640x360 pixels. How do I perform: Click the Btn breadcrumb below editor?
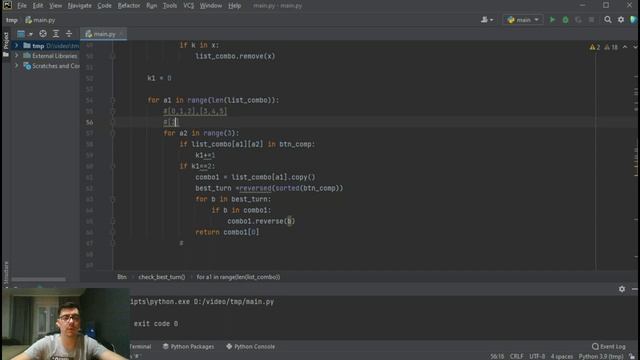pyautogui.click(x=122, y=277)
